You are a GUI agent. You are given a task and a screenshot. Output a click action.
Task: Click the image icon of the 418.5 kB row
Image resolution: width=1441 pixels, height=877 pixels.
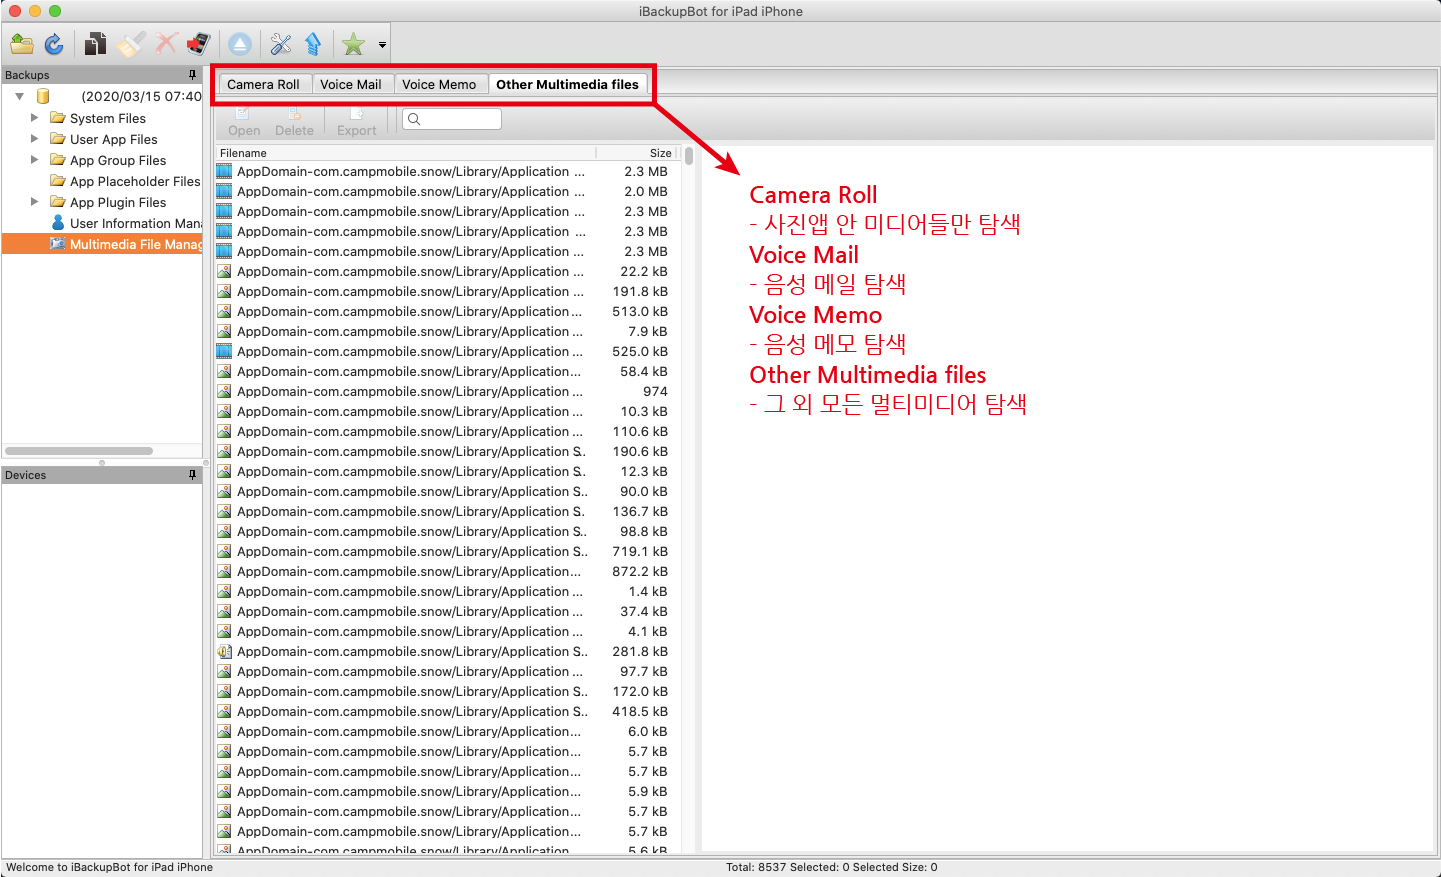(x=224, y=711)
